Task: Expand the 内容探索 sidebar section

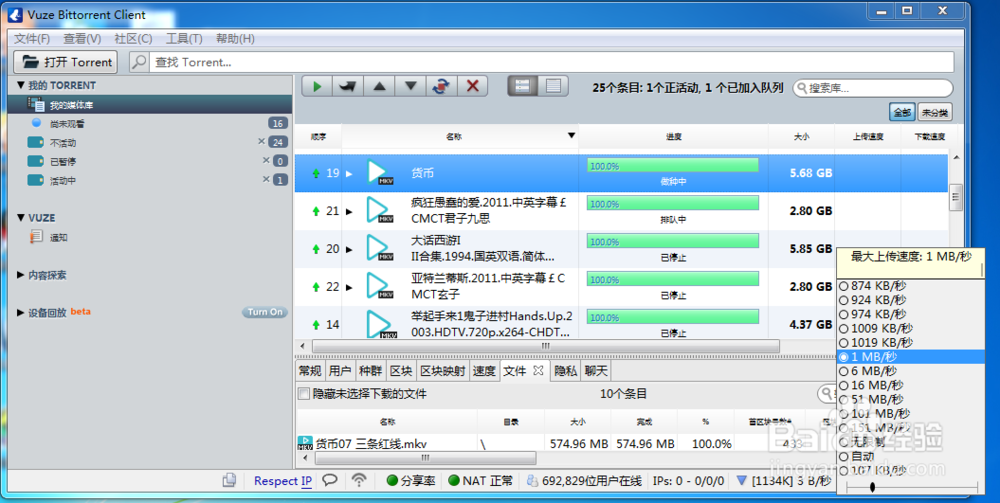Action: coord(20,275)
